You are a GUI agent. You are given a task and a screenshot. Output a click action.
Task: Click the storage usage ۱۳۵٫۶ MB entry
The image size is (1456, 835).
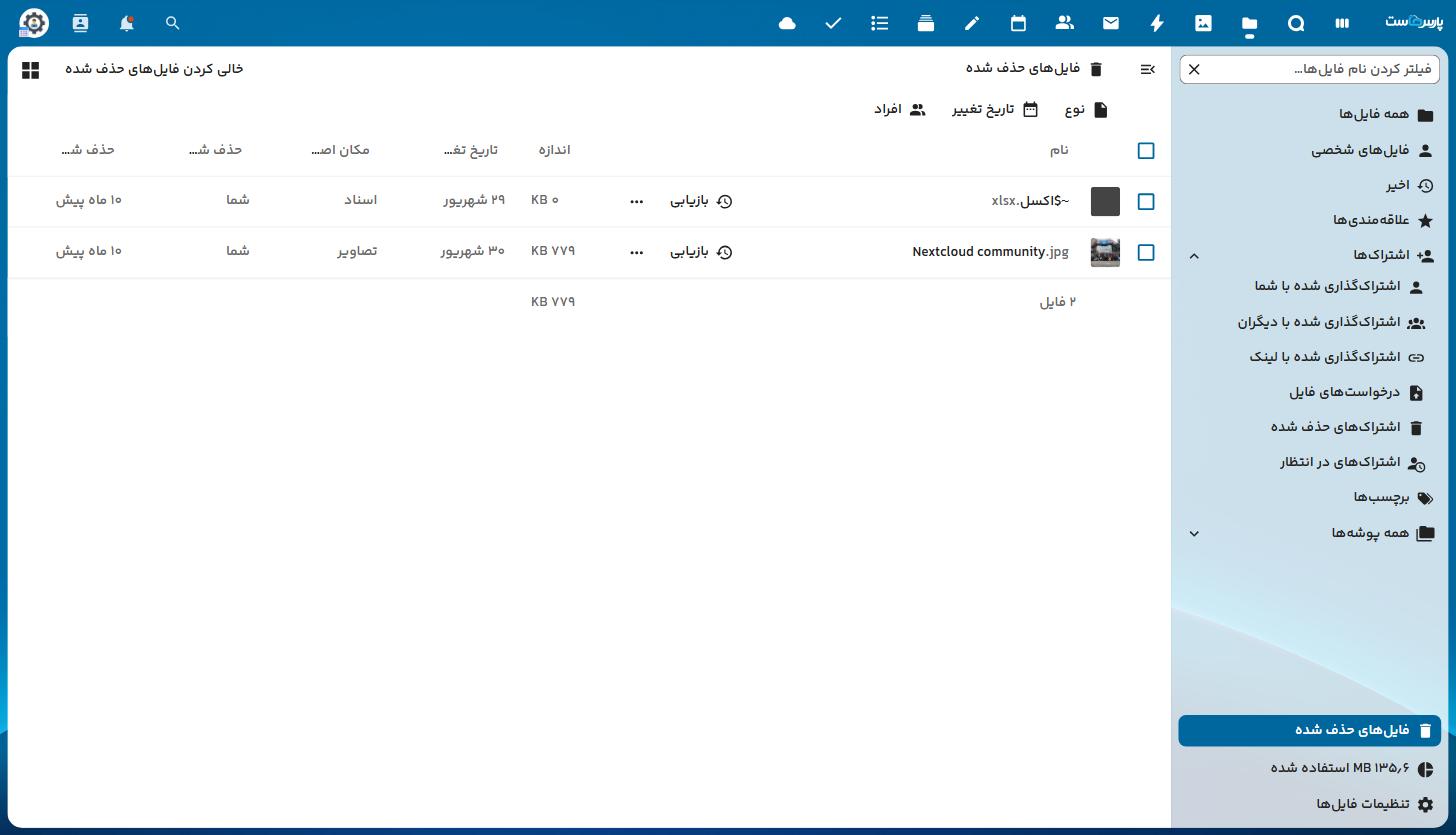(1309, 768)
